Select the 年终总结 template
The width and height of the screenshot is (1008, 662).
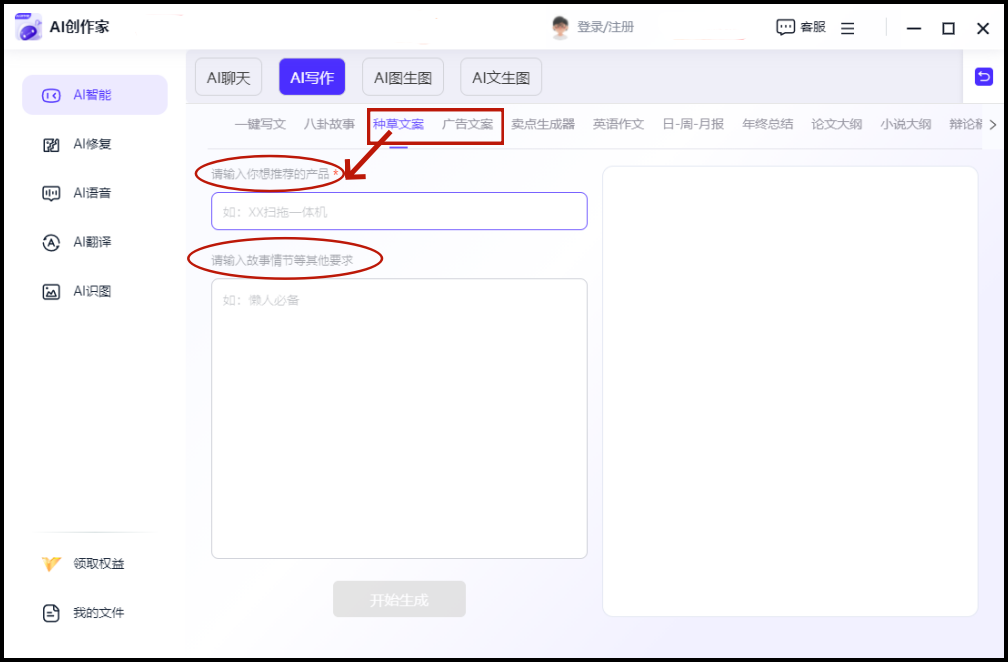point(768,124)
